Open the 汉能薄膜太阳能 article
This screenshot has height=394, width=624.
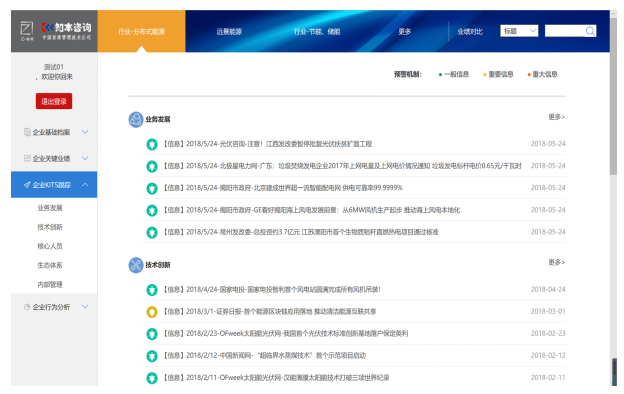point(276,378)
